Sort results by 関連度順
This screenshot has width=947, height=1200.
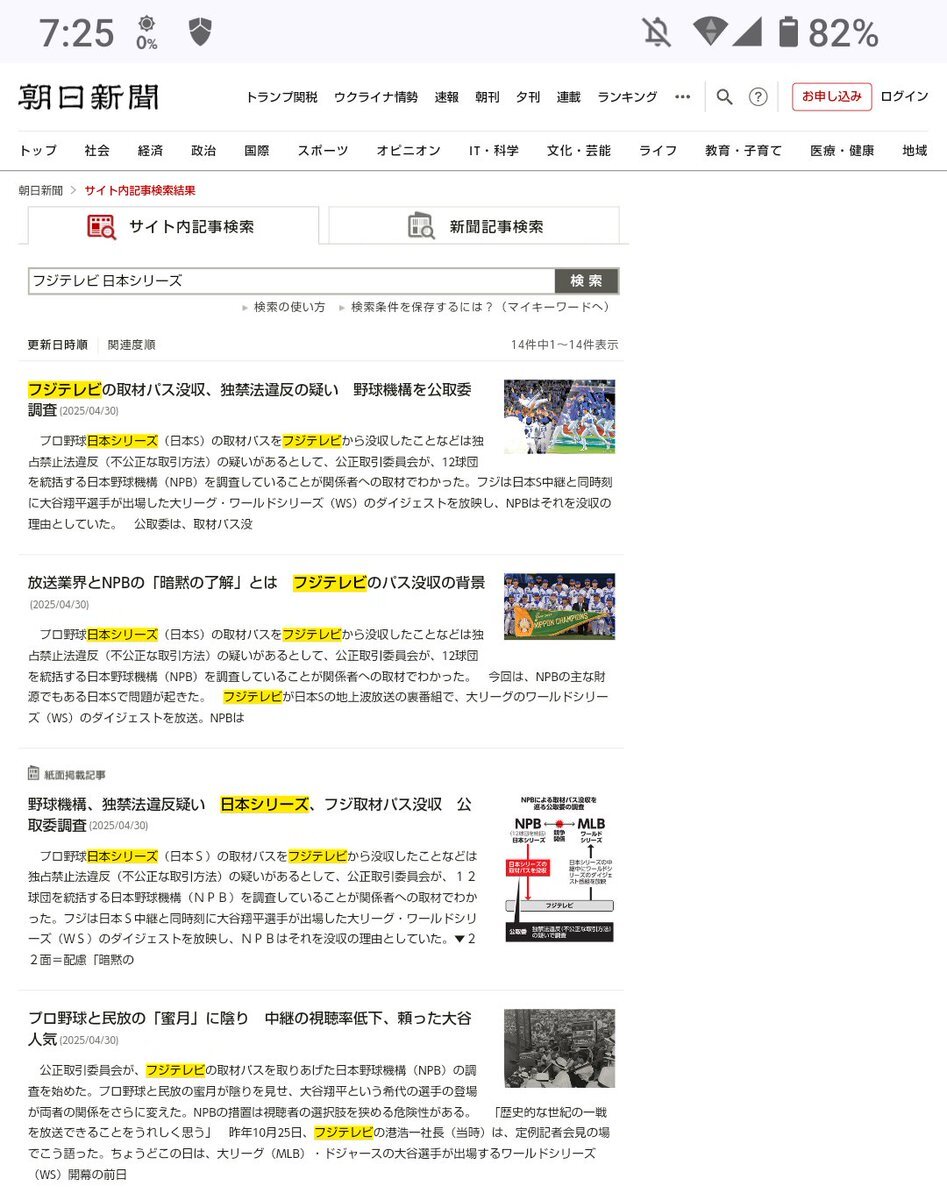(131, 345)
